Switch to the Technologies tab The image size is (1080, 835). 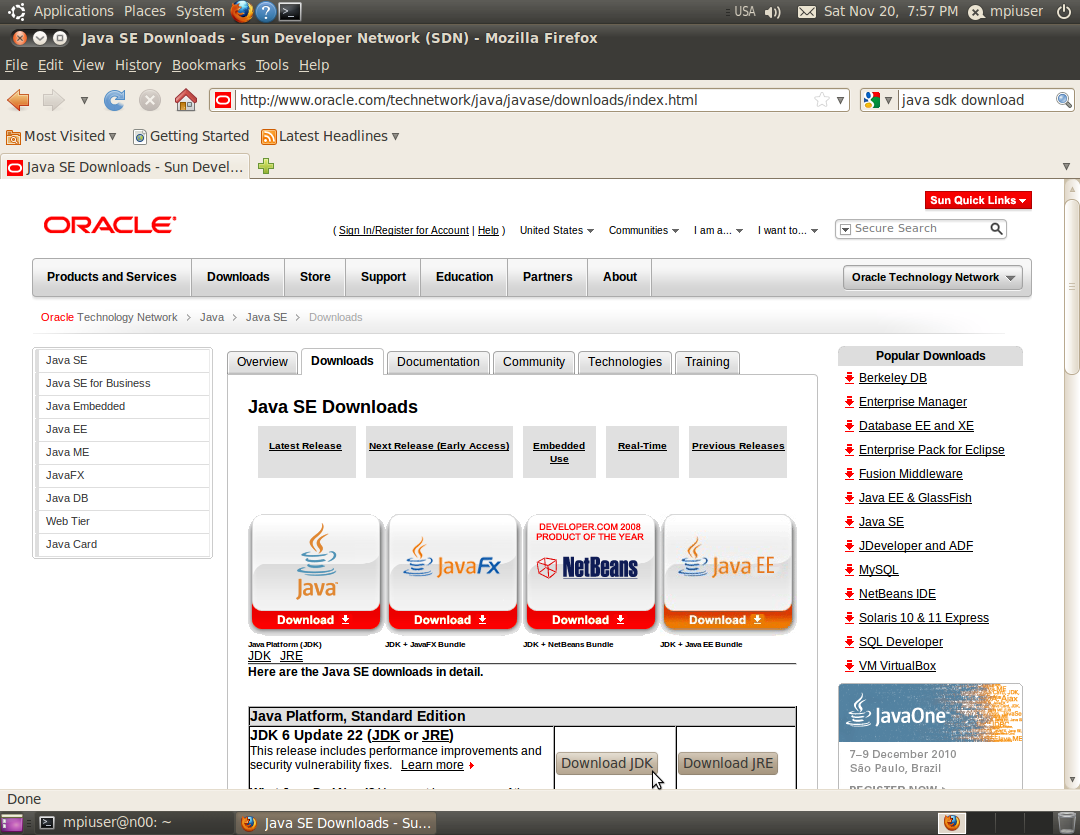625,362
